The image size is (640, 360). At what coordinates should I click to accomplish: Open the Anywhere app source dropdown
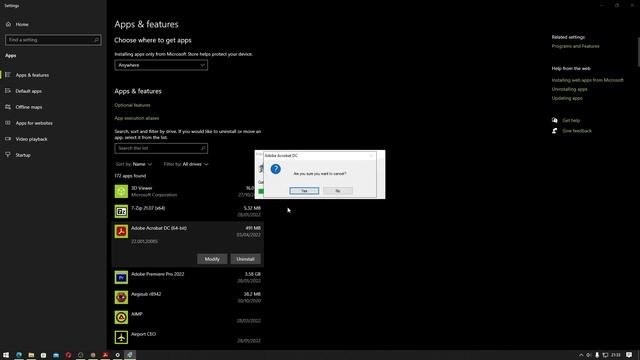[x=161, y=65]
